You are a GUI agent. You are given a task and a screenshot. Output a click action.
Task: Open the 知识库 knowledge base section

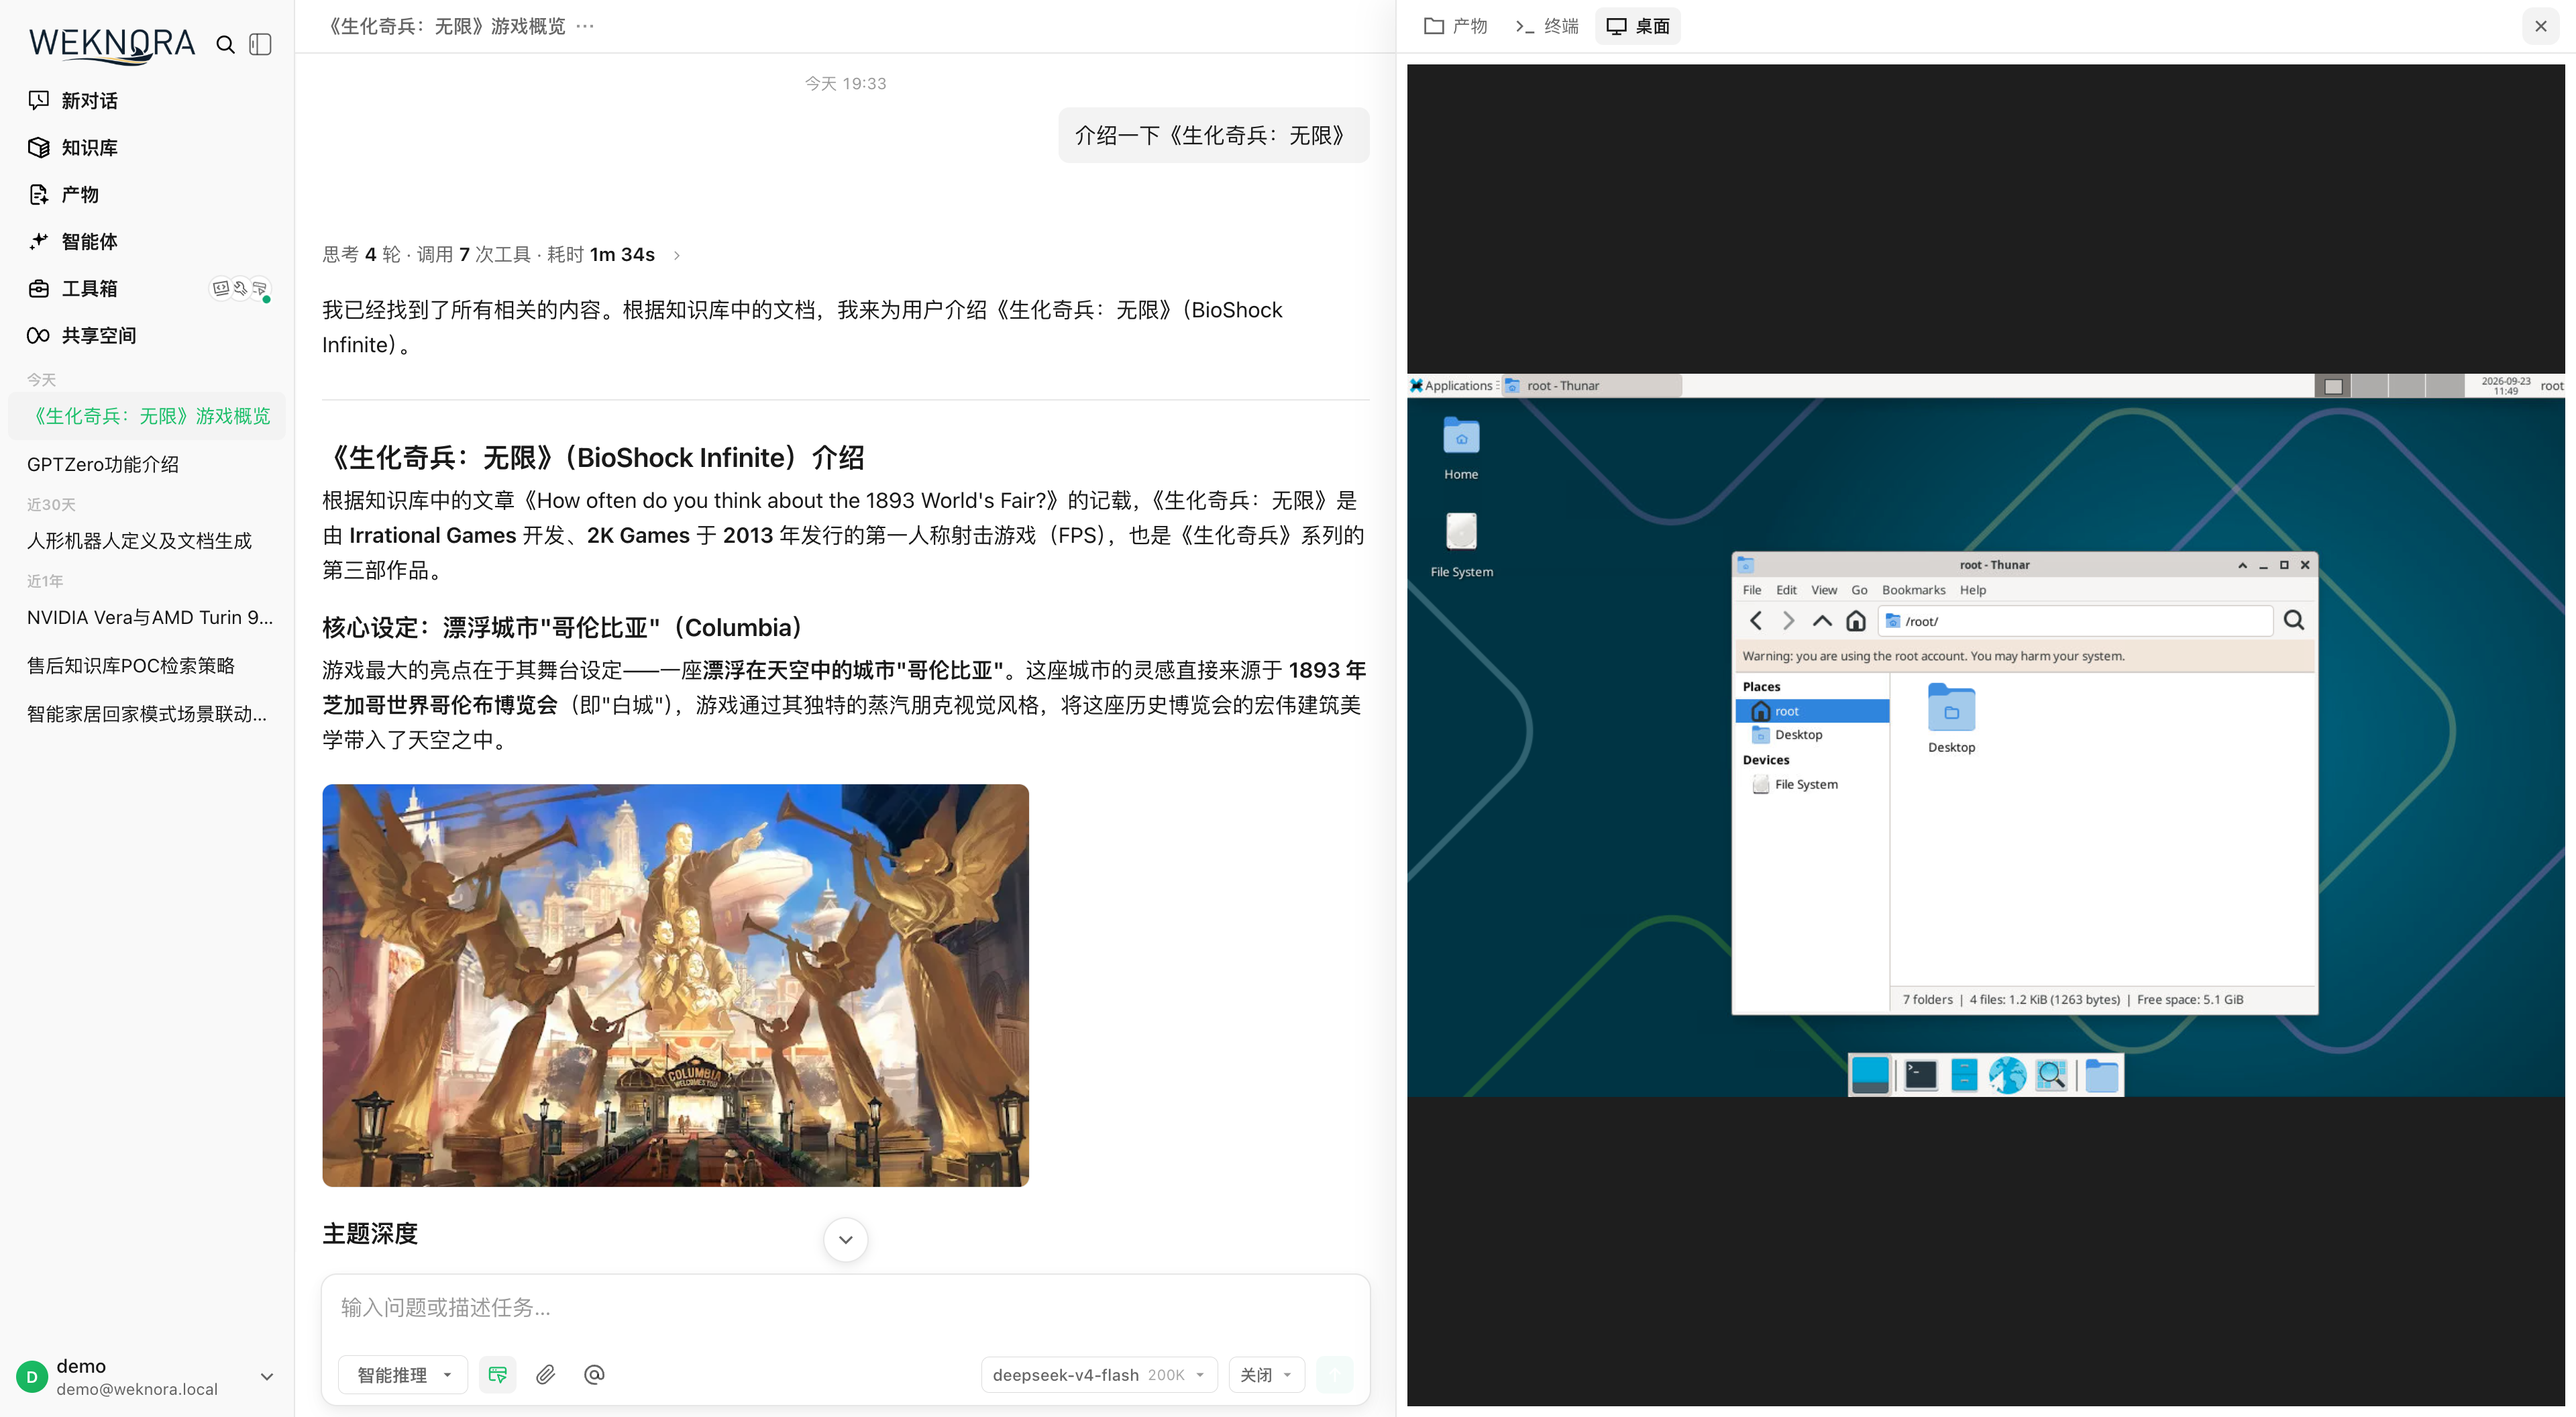click(x=89, y=147)
